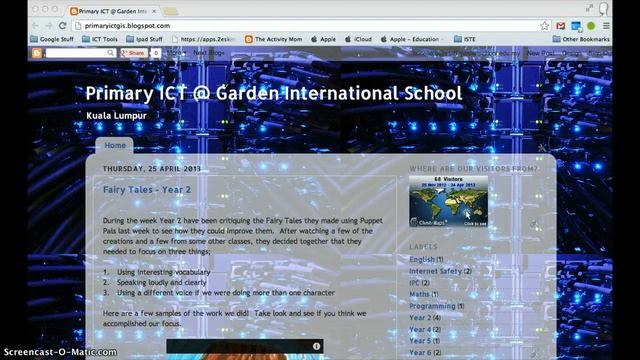Screen dimensions: 640x360
Task: Open the ISTE bookmarks folder
Action: [x=465, y=39]
